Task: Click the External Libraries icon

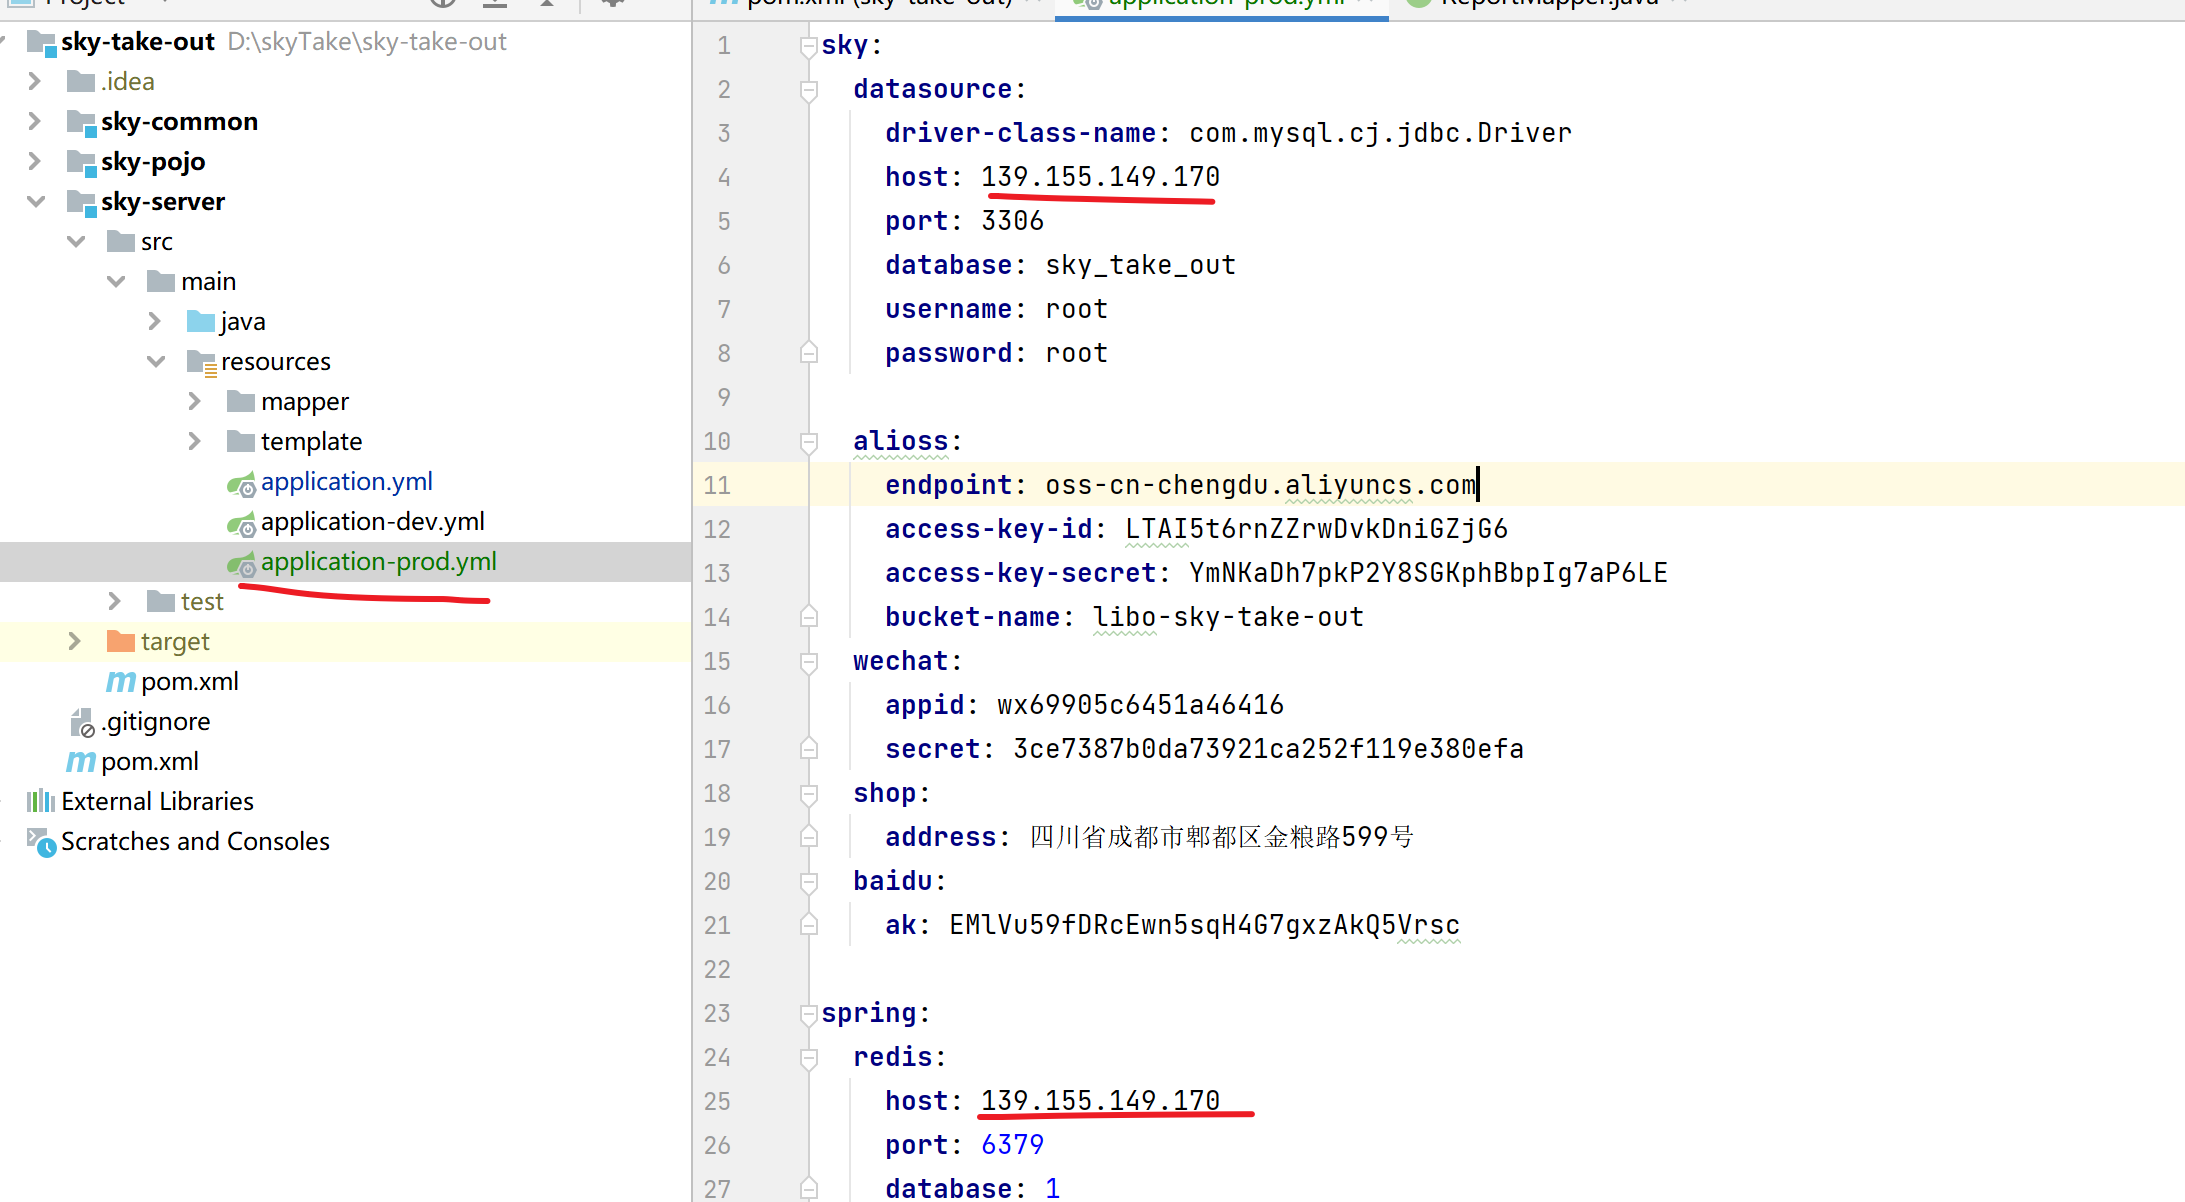Action: pyautogui.click(x=41, y=801)
